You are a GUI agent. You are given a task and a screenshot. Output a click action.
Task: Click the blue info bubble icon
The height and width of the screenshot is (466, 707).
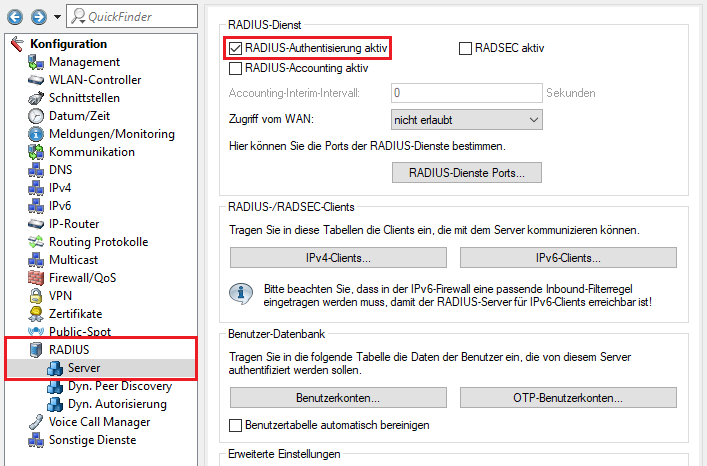241,295
